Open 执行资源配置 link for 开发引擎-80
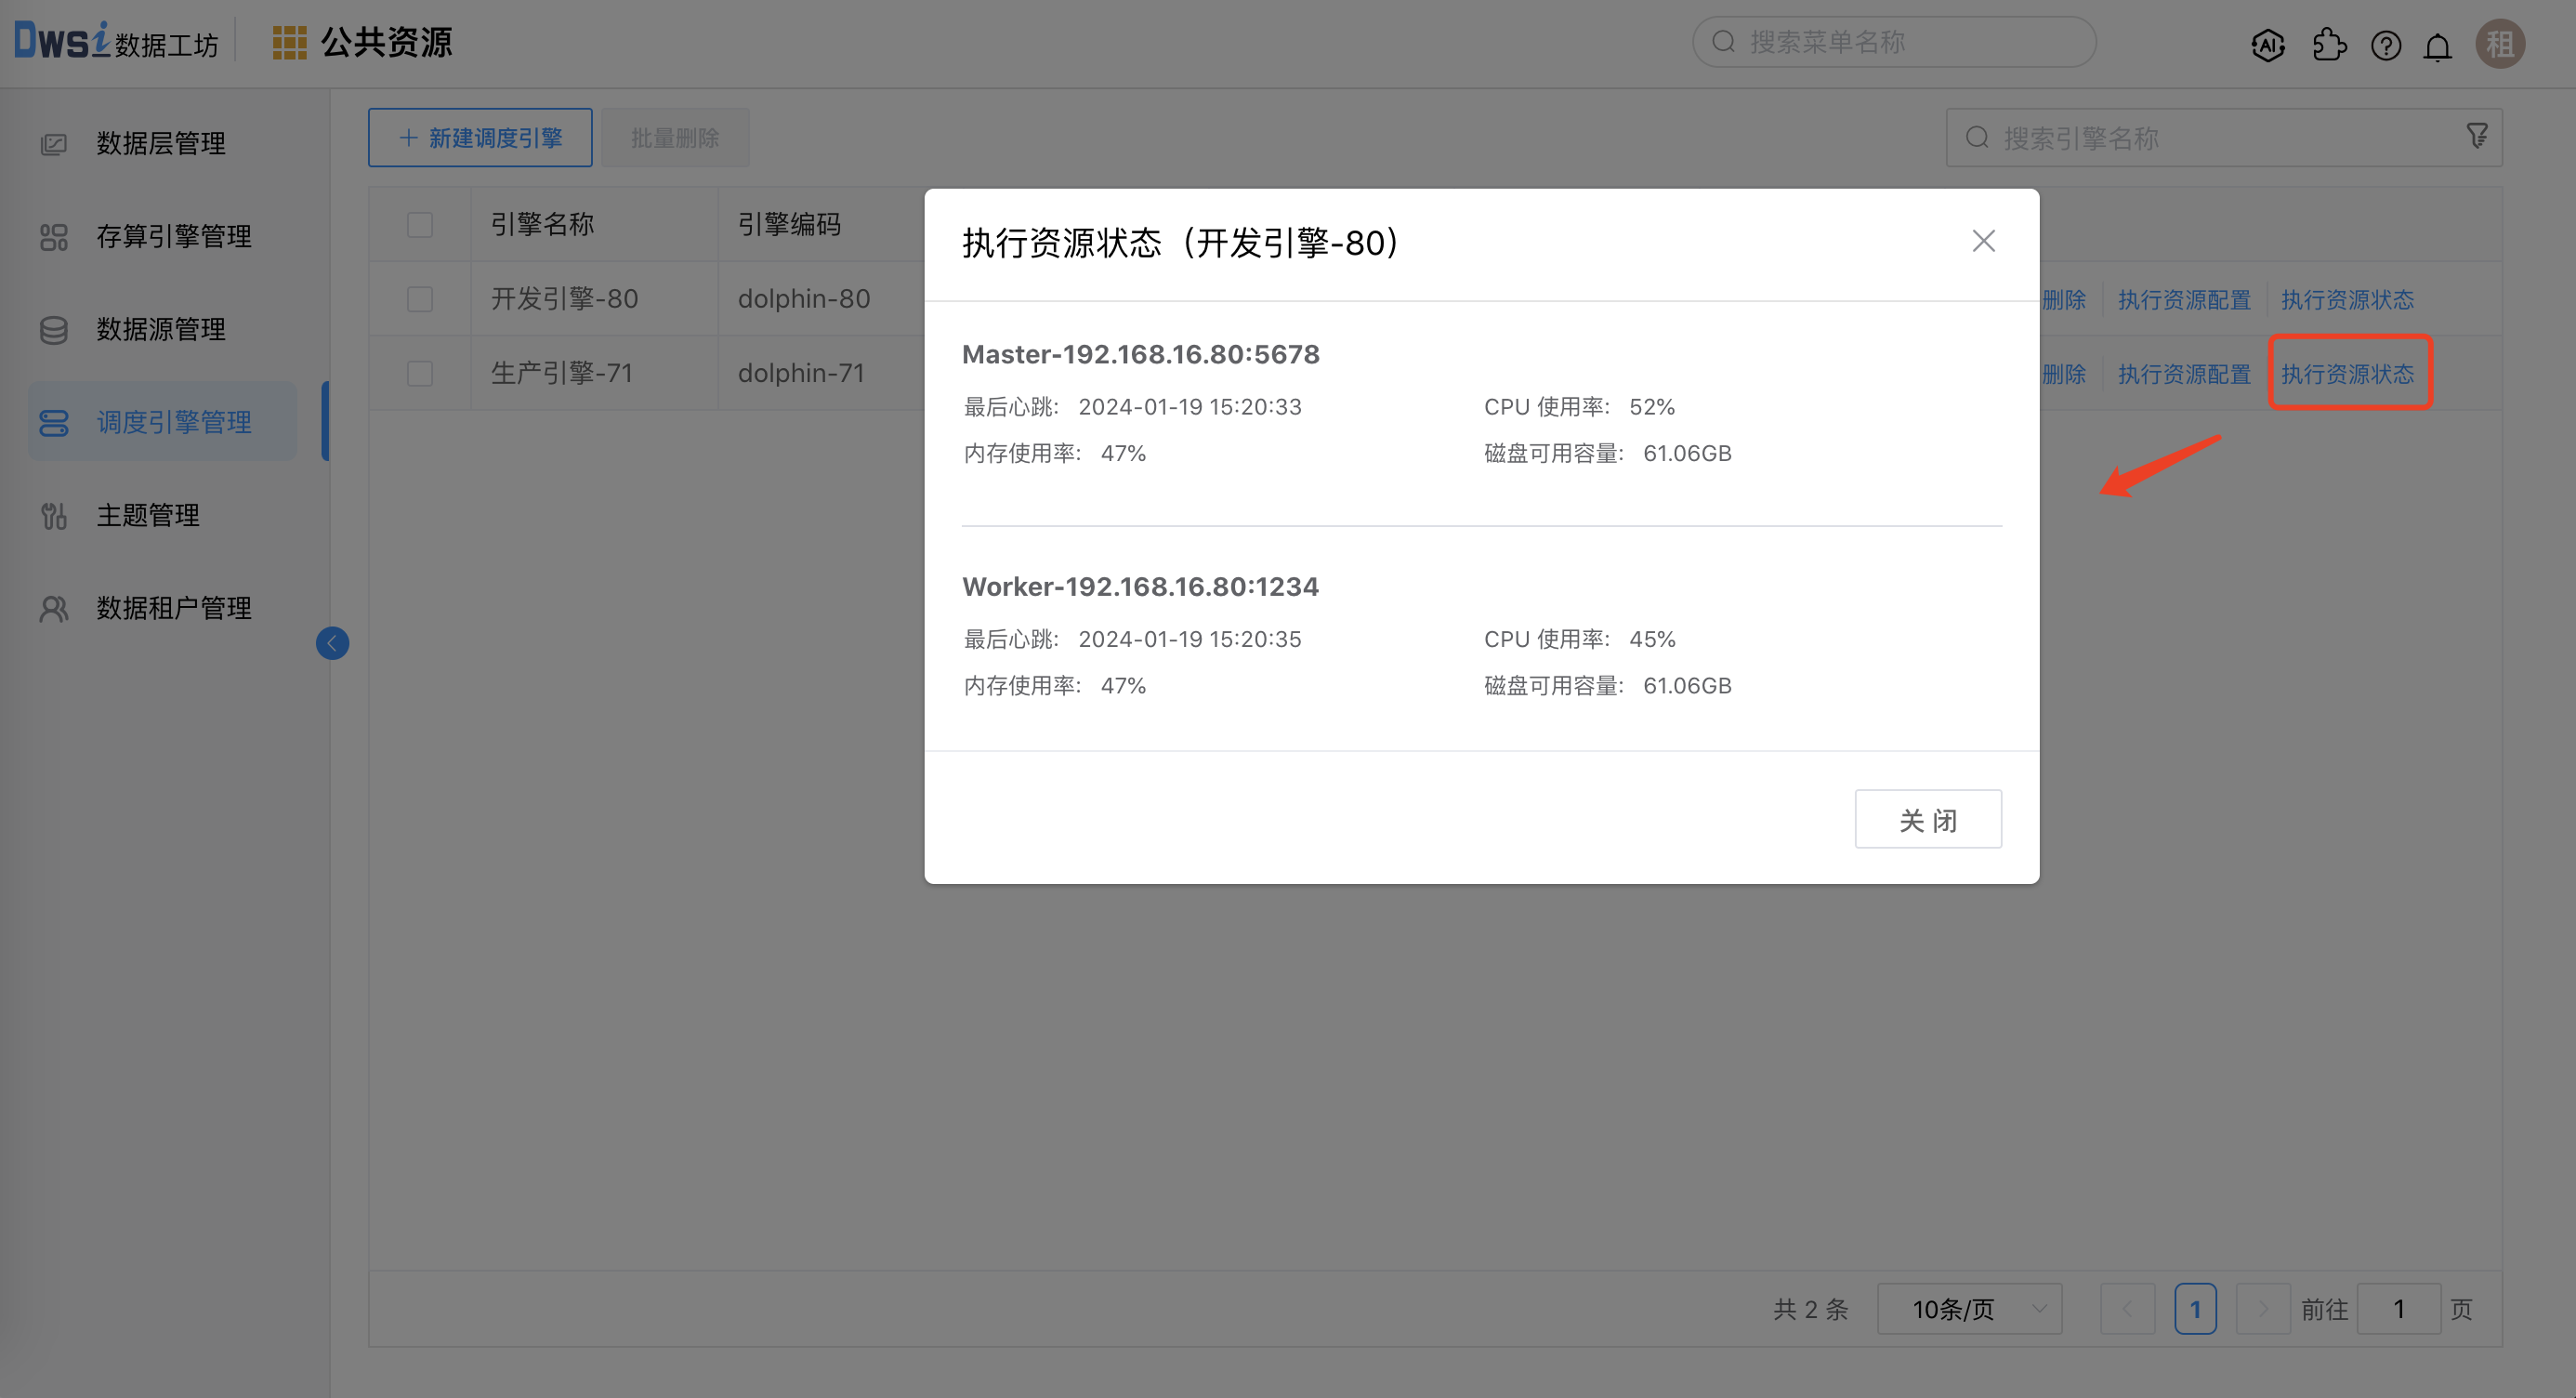The image size is (2576, 1398). [x=2184, y=298]
